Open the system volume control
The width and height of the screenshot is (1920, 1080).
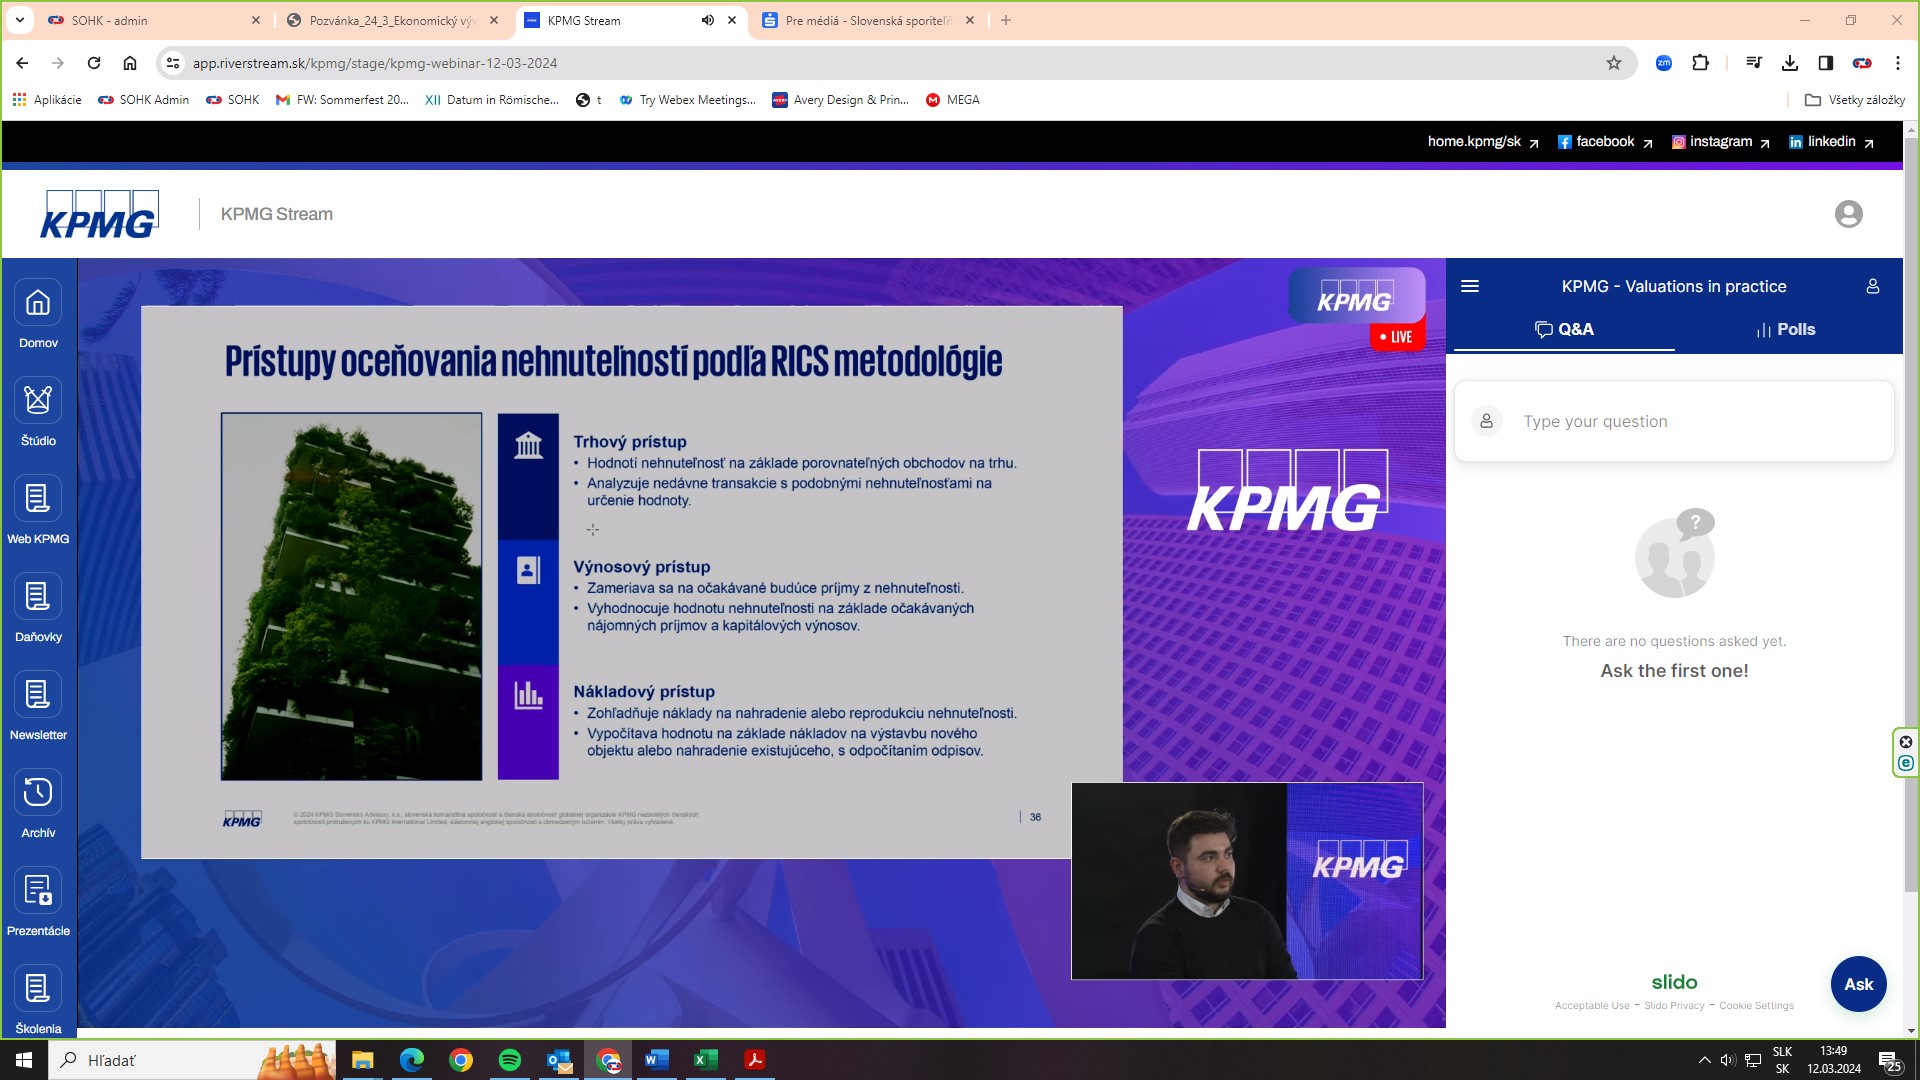pos(1727,1060)
